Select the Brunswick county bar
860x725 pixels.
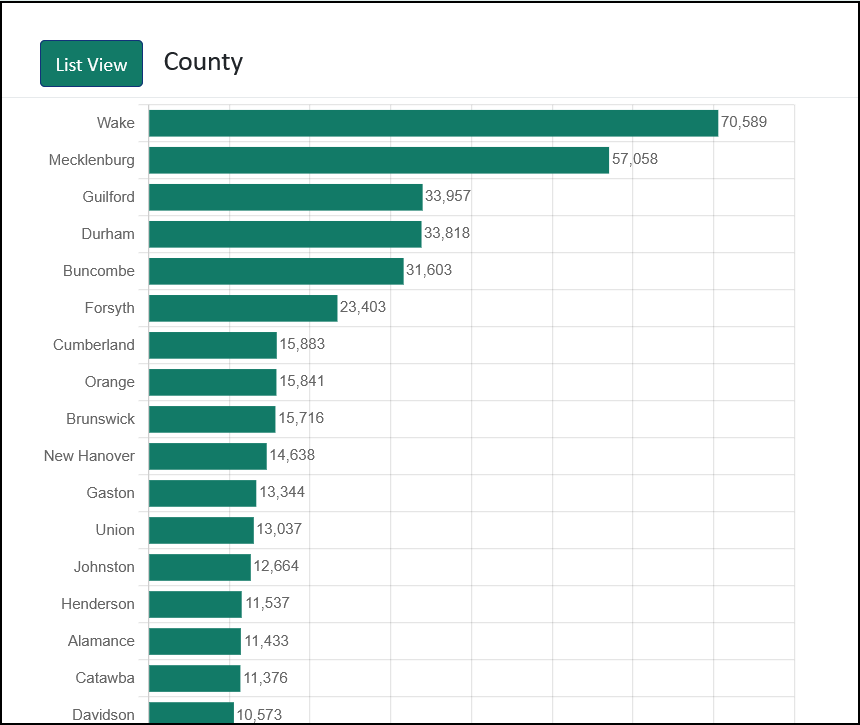point(212,419)
